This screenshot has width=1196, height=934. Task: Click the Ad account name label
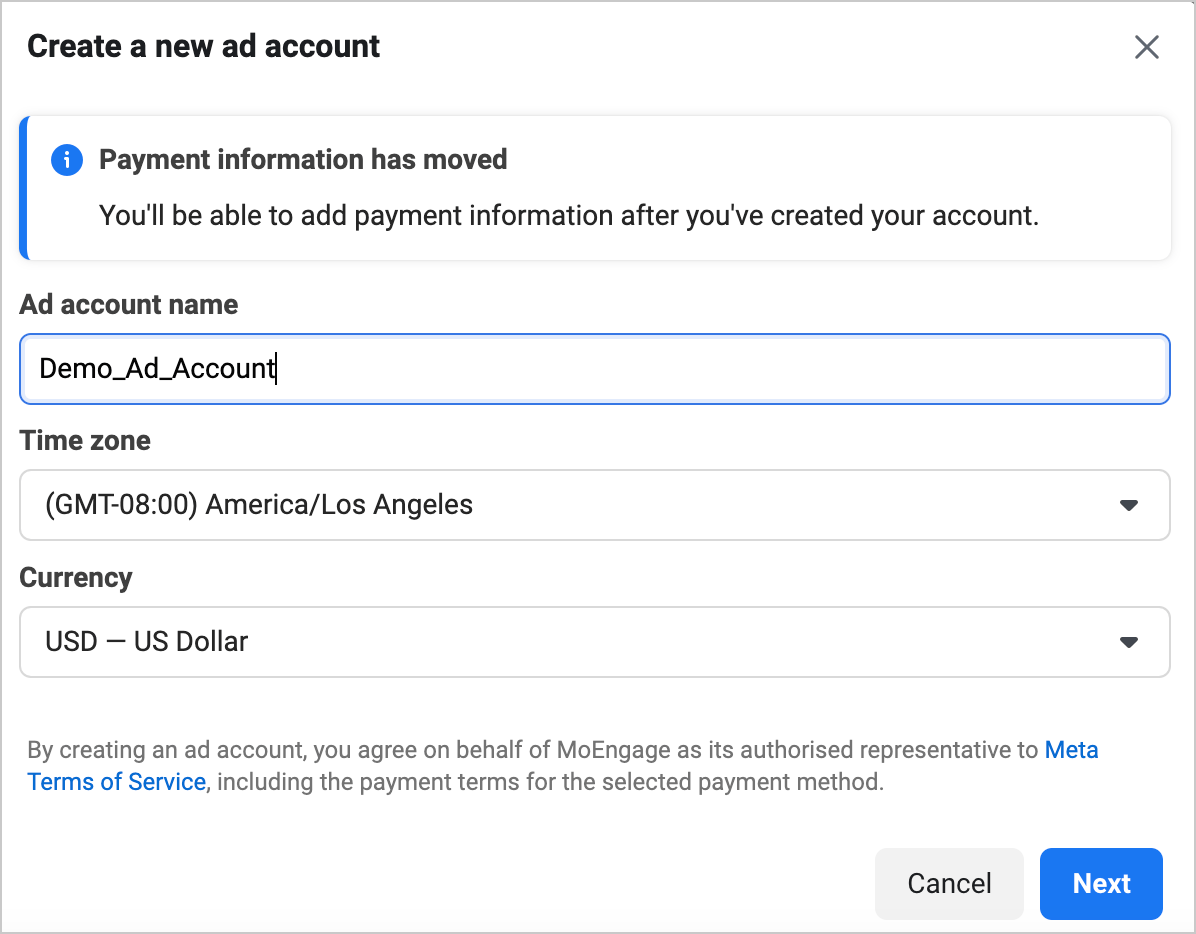tap(129, 304)
